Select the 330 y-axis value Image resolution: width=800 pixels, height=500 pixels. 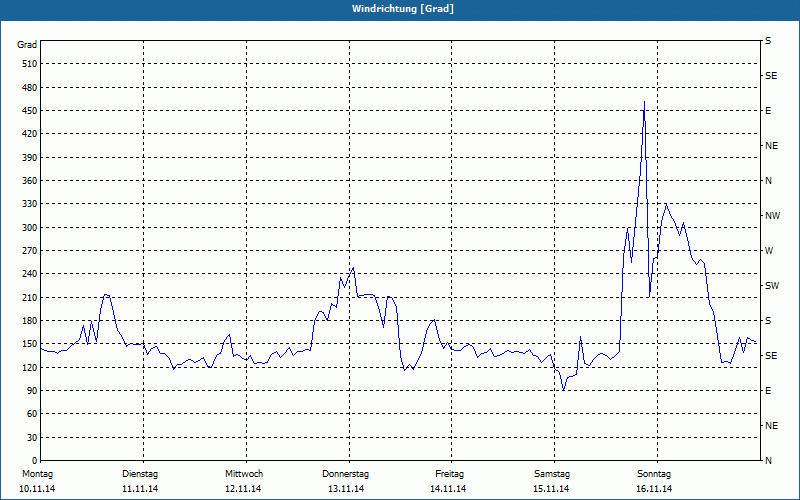(x=30, y=204)
